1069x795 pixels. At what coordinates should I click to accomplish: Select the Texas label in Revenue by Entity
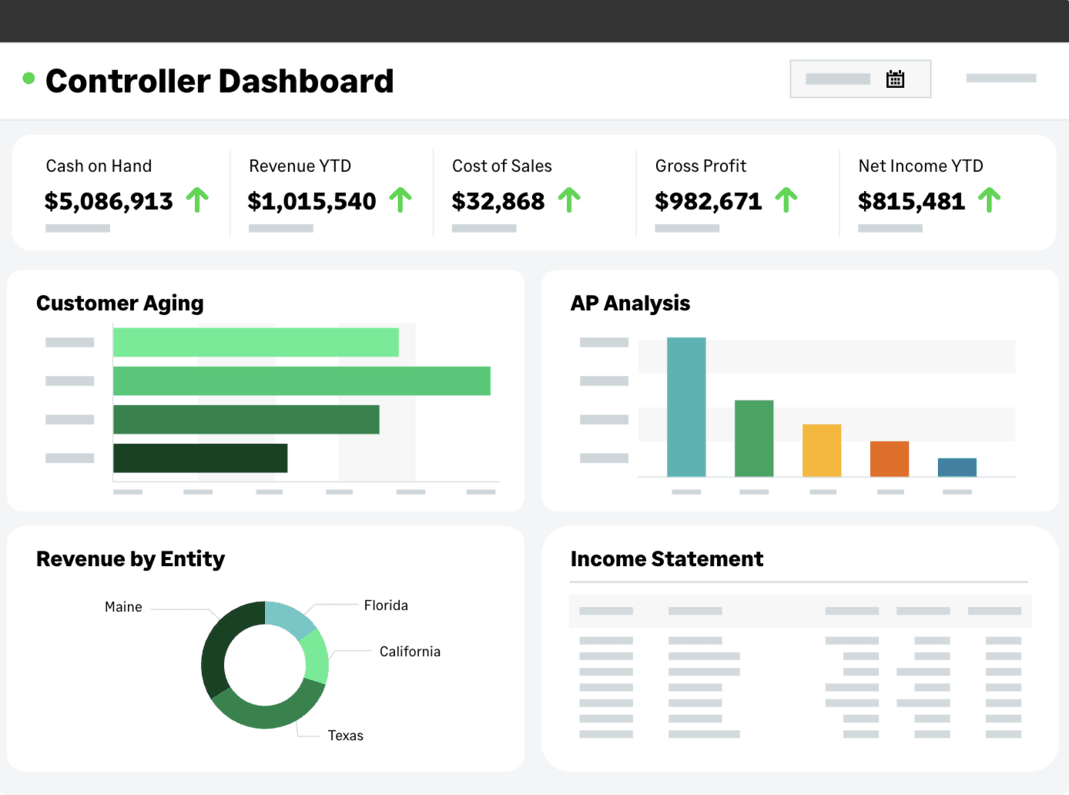click(x=346, y=736)
